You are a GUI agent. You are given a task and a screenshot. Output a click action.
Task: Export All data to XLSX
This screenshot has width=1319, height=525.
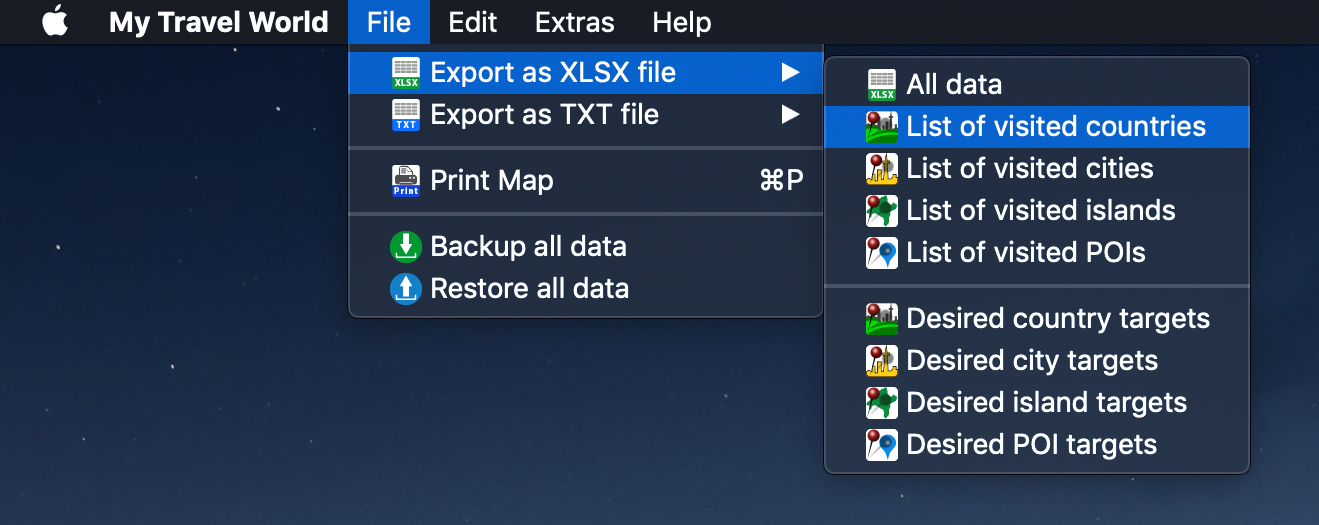coord(1037,85)
